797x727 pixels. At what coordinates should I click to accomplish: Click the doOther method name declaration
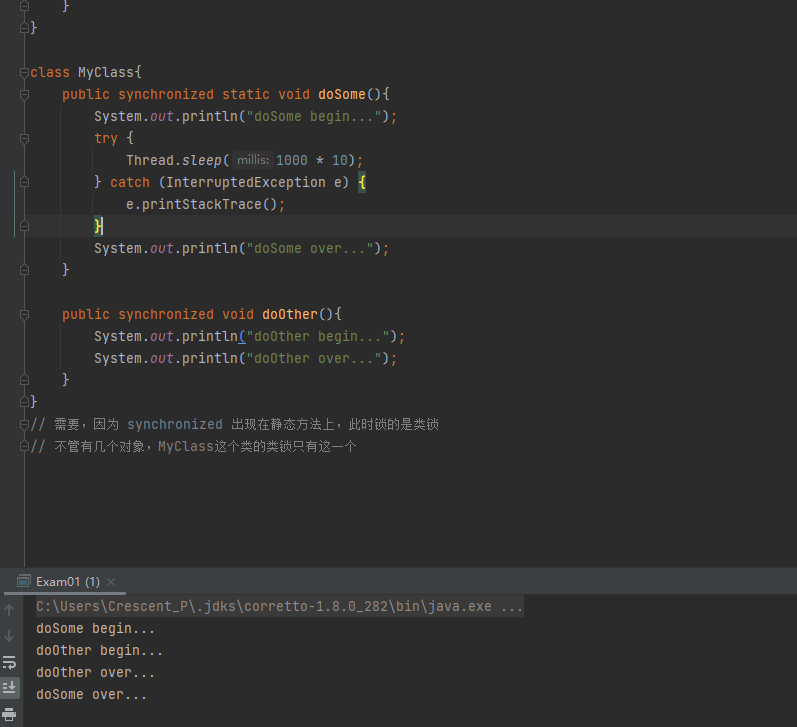pos(290,315)
